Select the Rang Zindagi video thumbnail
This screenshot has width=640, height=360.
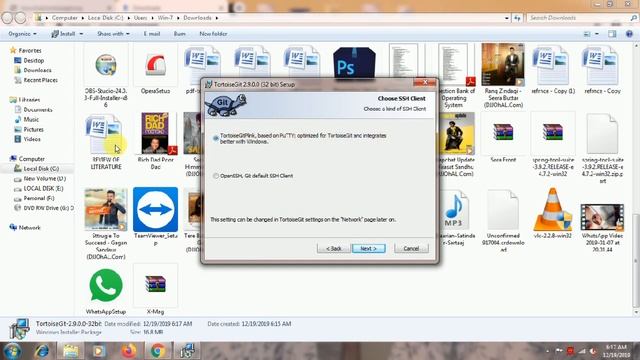503,64
